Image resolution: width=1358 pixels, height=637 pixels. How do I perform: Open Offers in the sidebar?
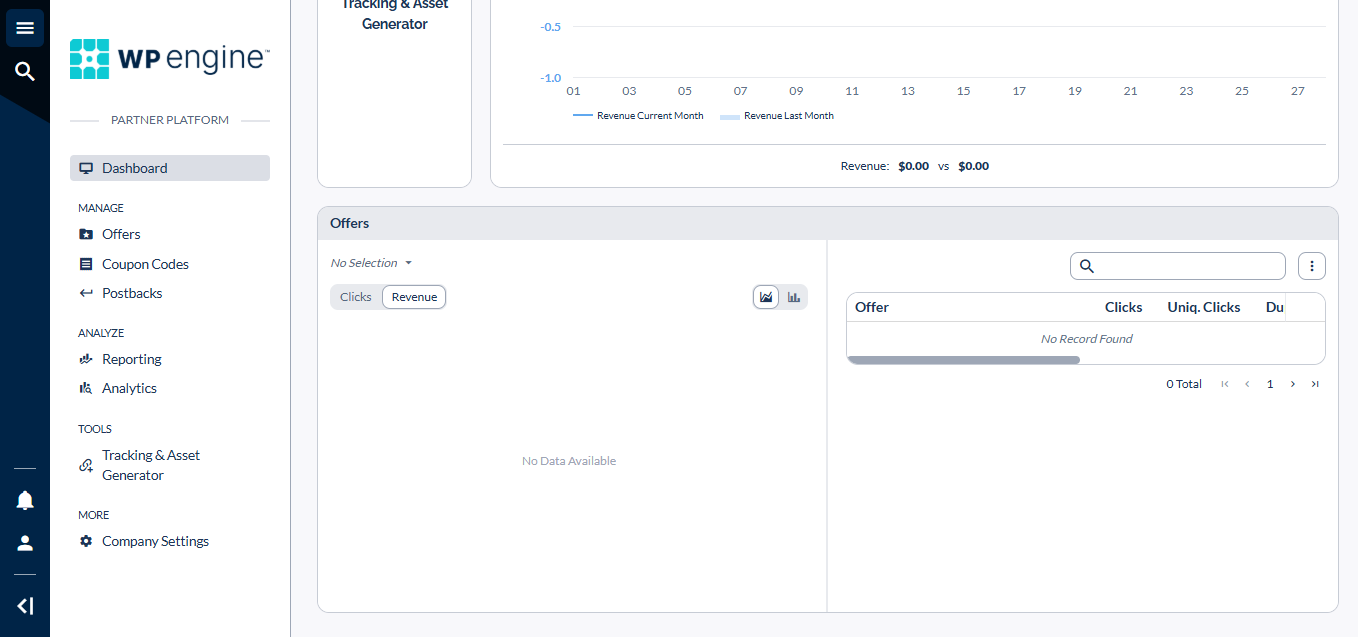[x=121, y=234]
